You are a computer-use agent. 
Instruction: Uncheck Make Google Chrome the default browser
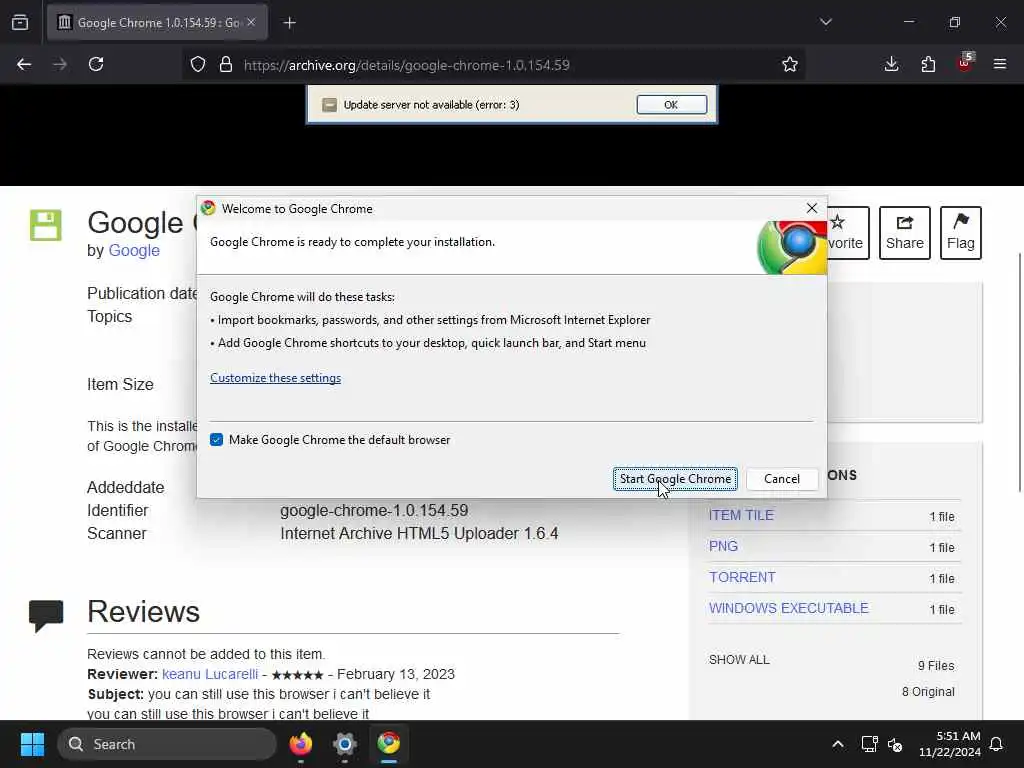217,440
